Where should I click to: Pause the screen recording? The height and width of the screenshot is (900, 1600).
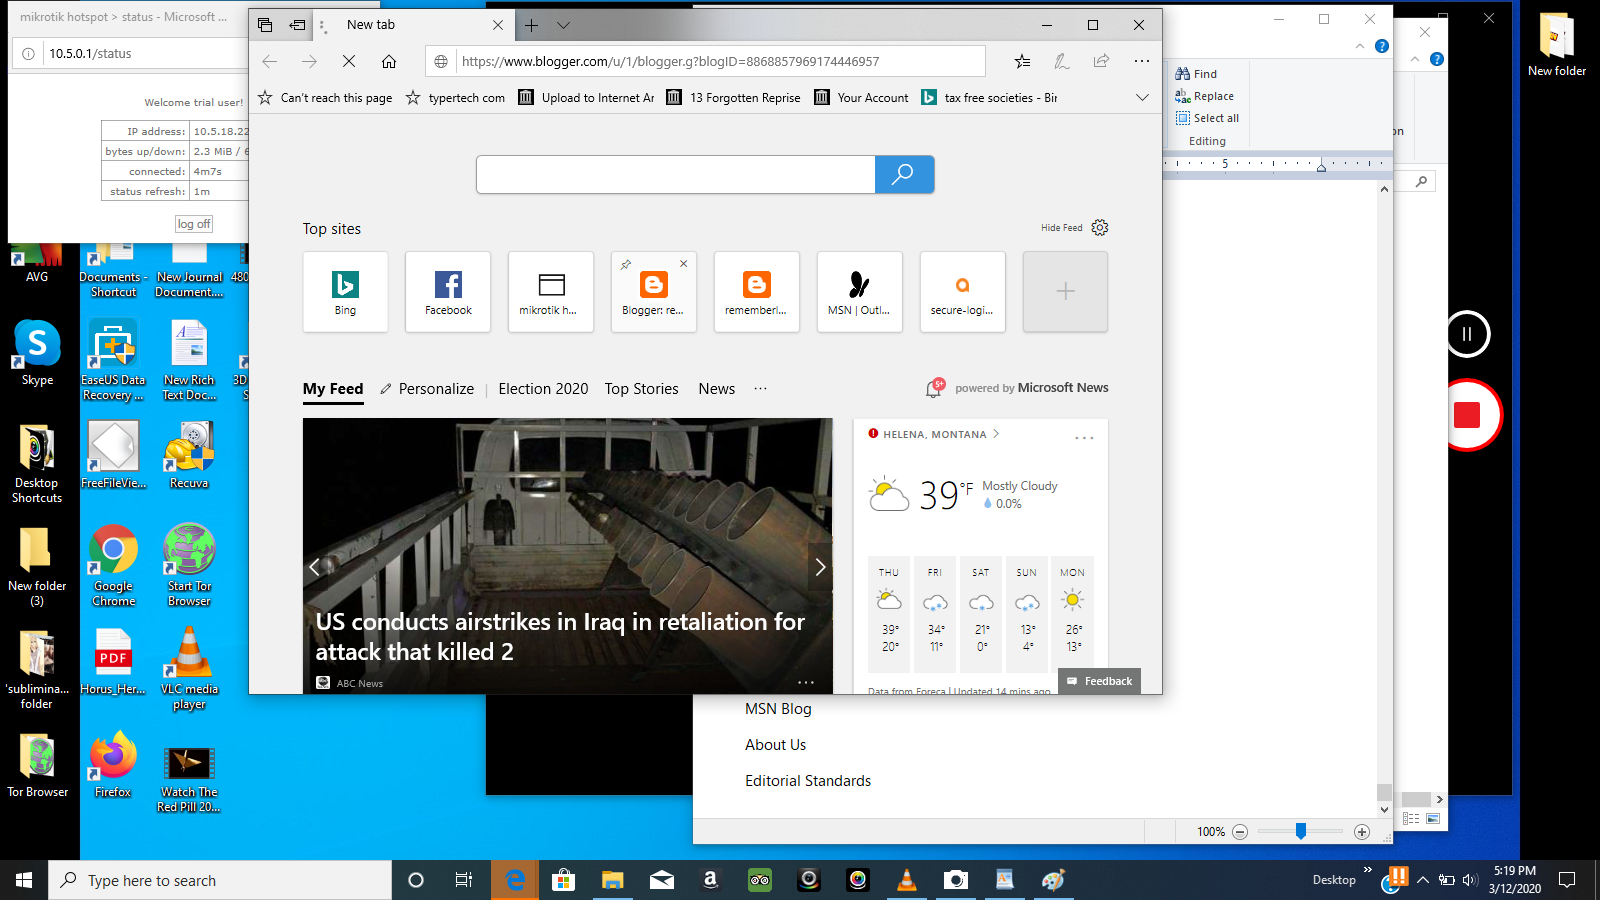pyautogui.click(x=1467, y=334)
